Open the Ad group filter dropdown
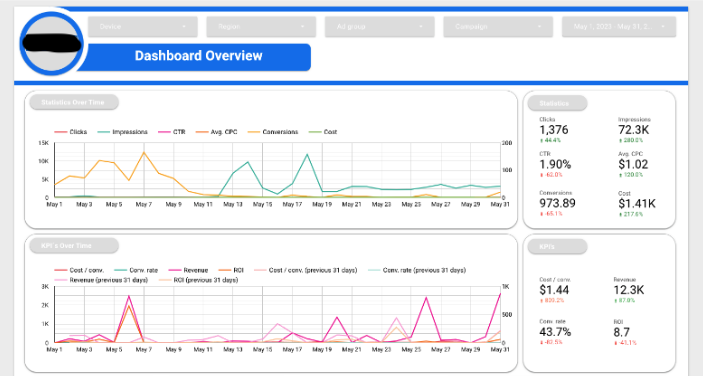The image size is (703, 376). tap(380, 27)
